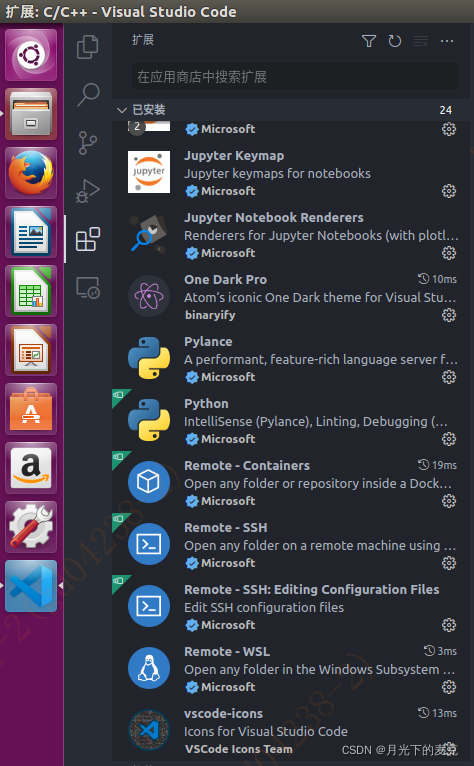Open the Jupyter Keymap extension logo
The image size is (474, 766).
tap(149, 172)
